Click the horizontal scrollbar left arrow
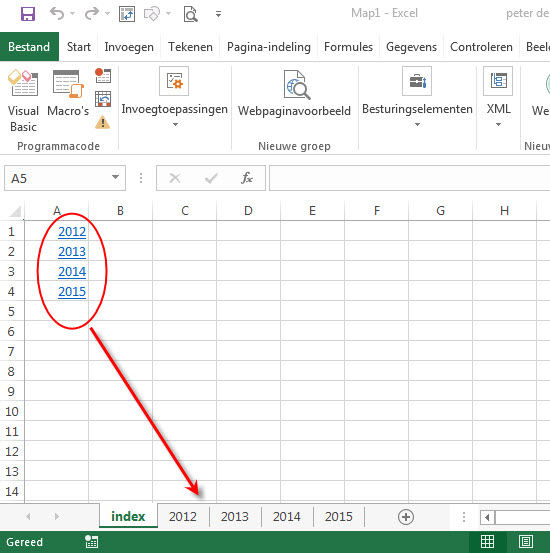Image resolution: width=550 pixels, height=553 pixels. pos(487,518)
